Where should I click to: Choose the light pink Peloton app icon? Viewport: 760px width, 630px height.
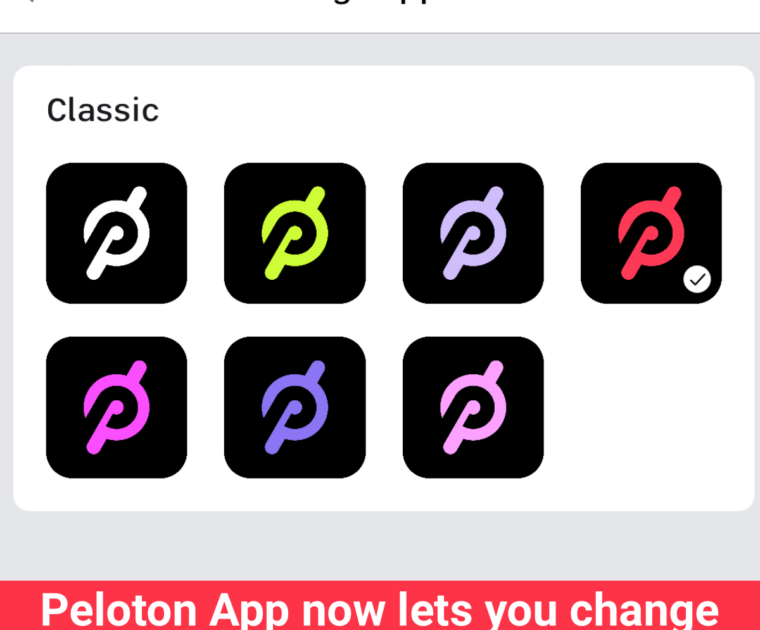[x=473, y=407]
